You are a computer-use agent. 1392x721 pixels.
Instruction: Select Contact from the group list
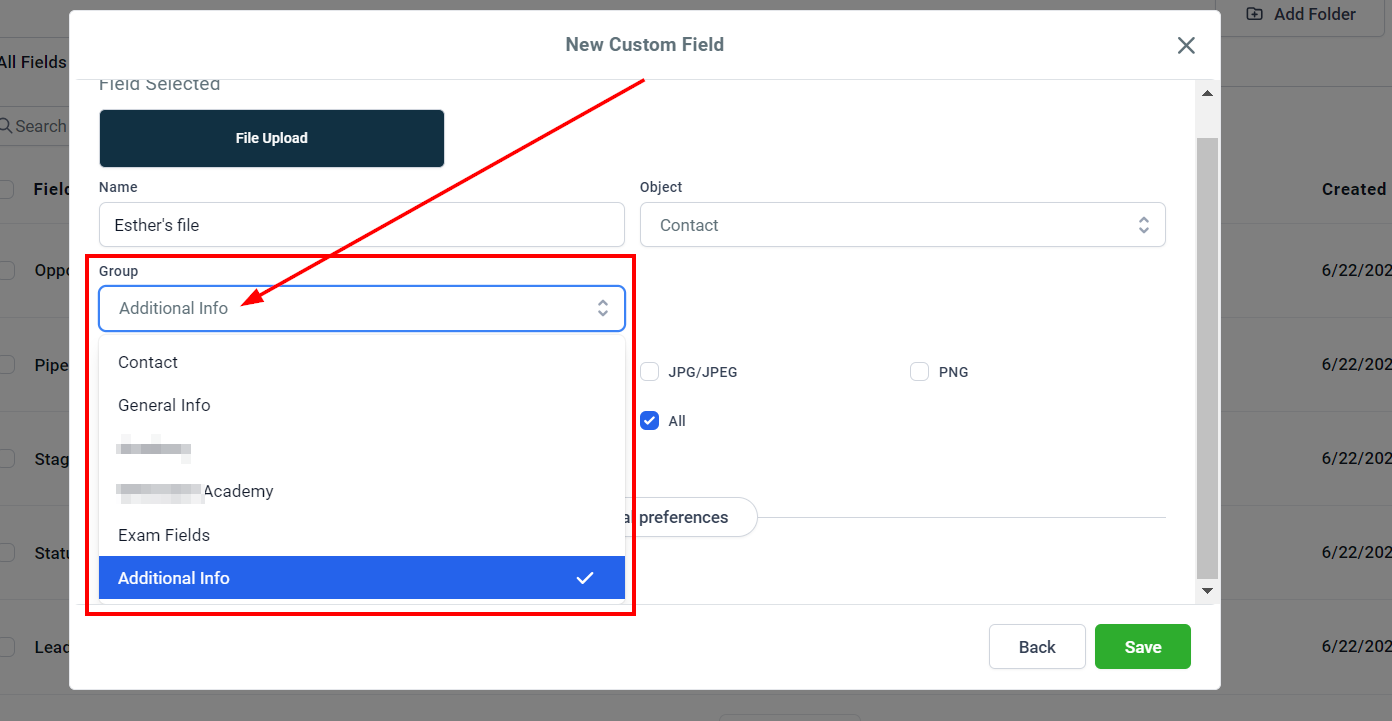(362, 362)
